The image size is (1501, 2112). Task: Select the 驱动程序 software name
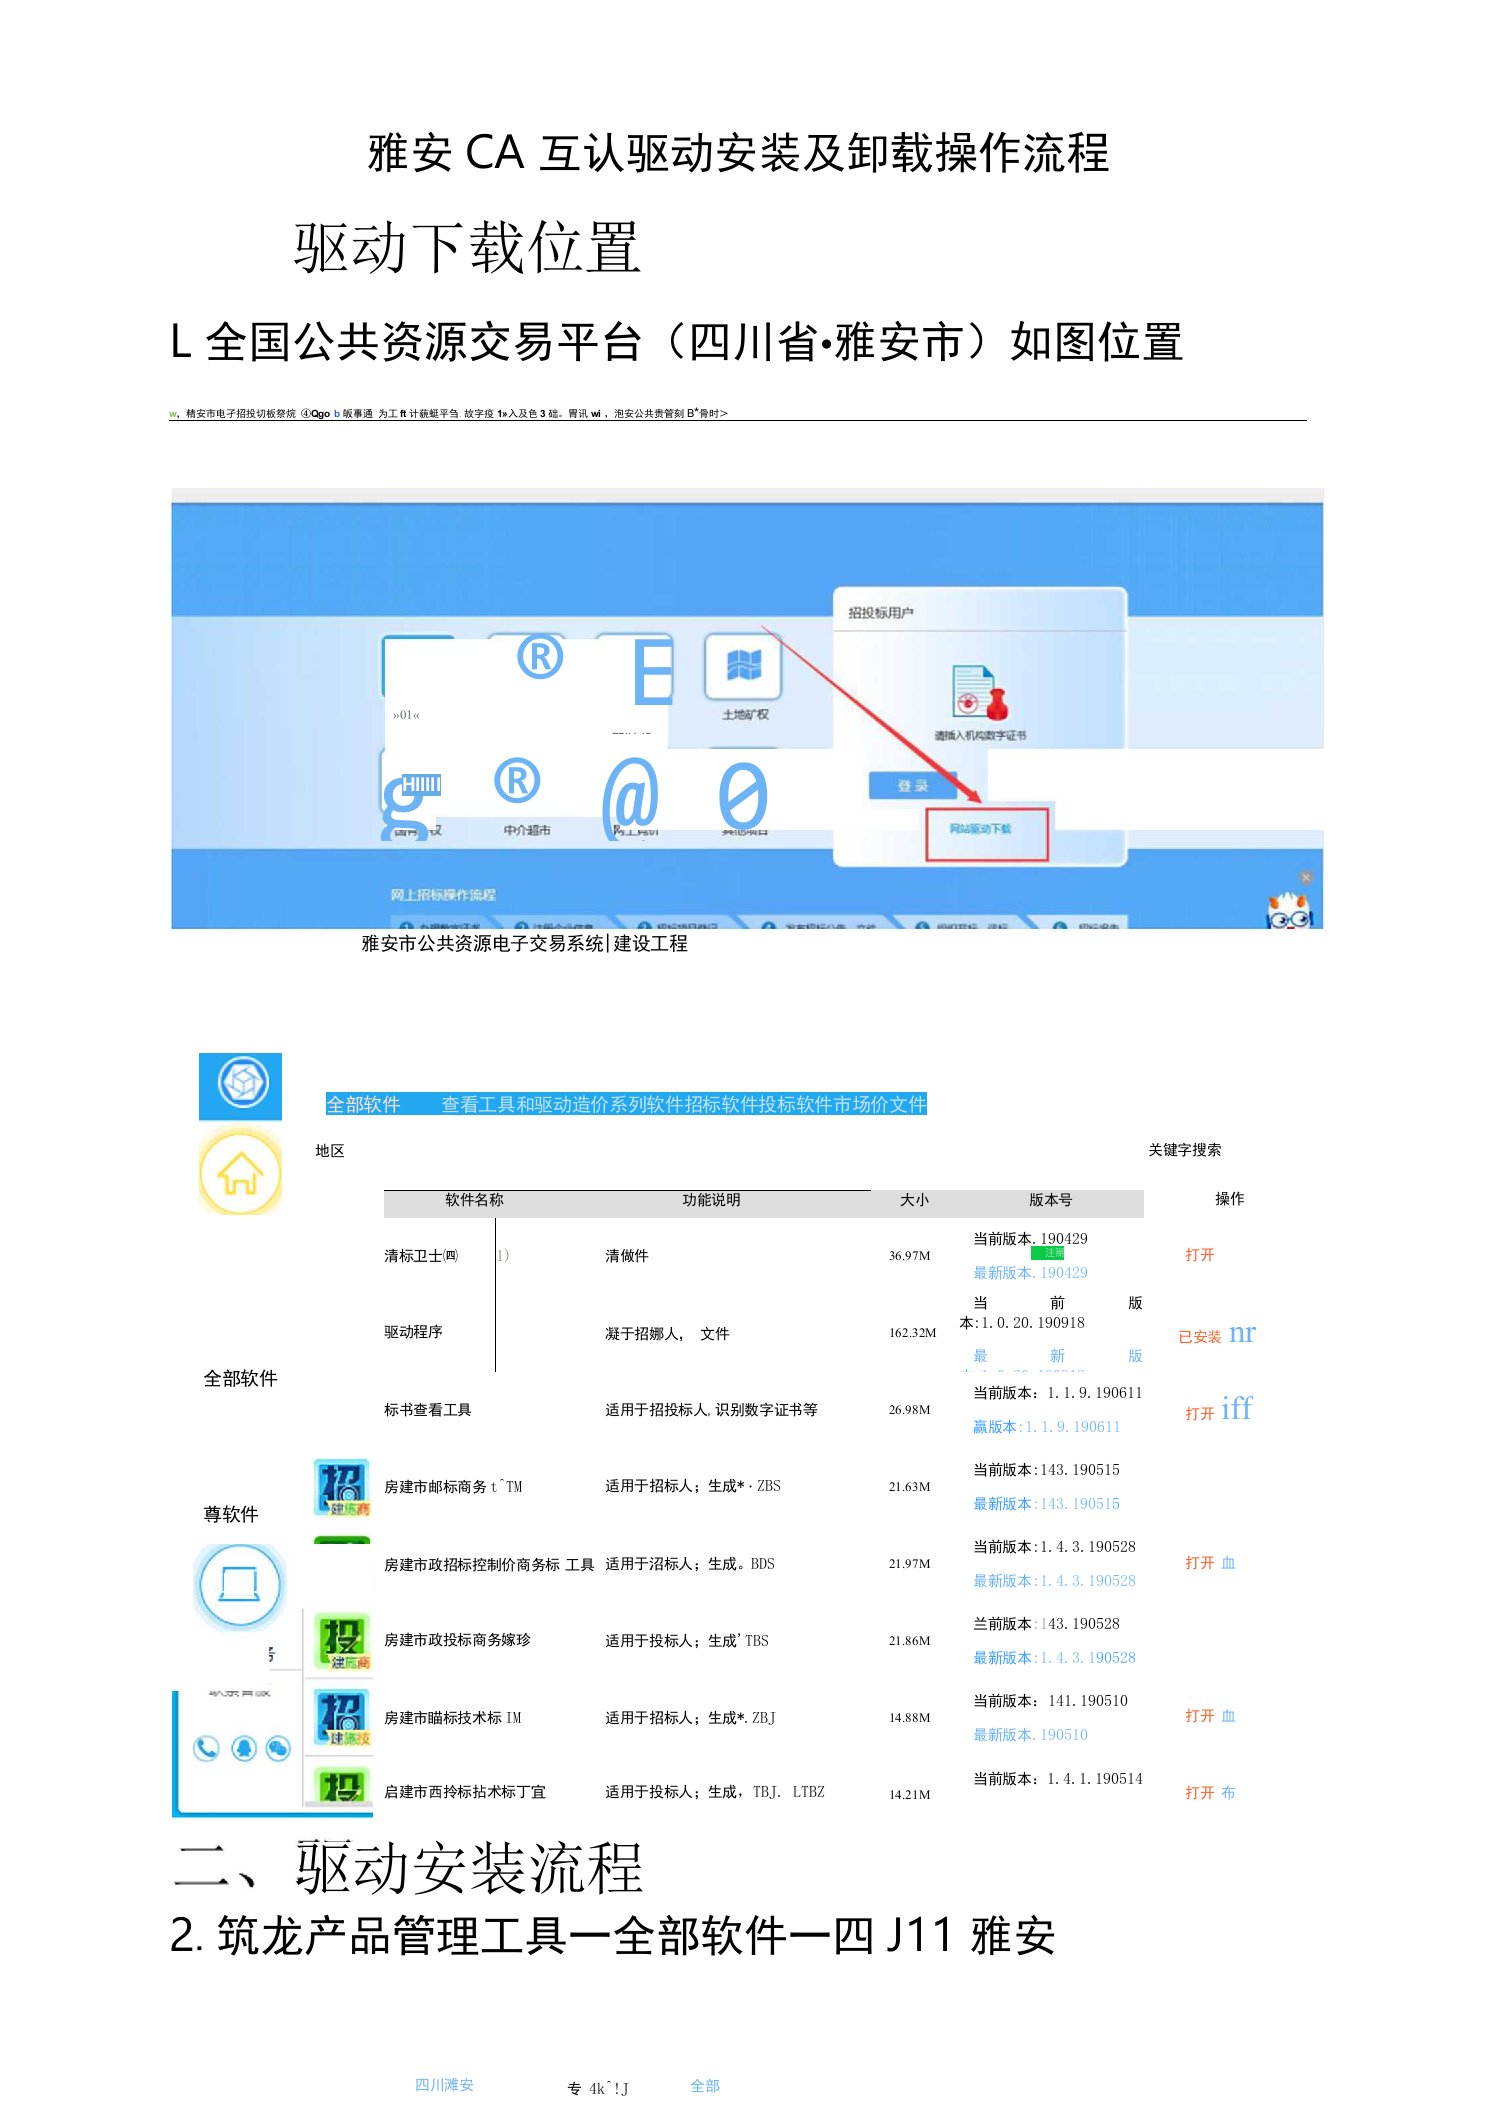coord(413,1332)
